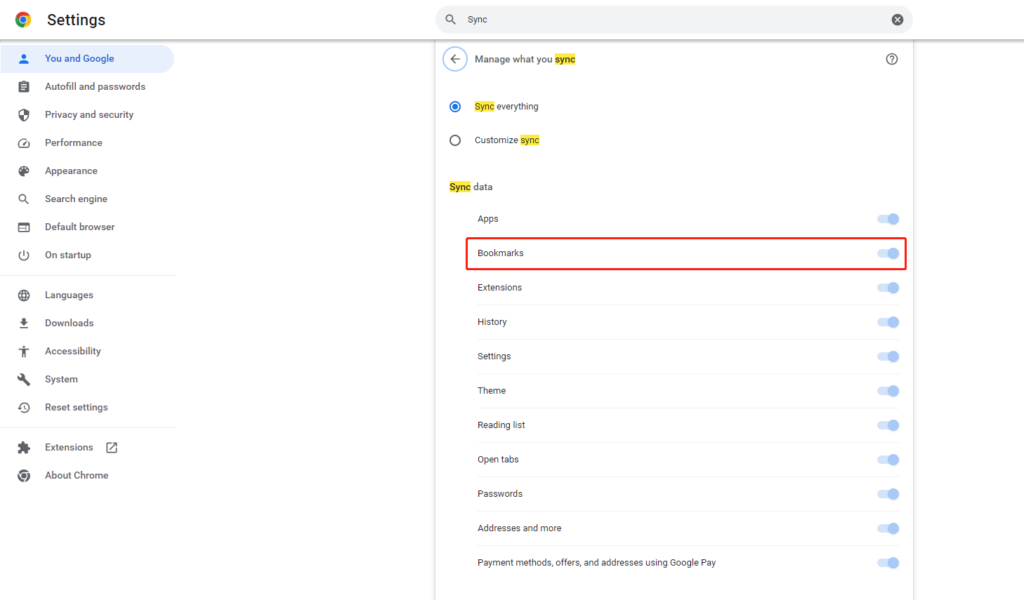1024x600 pixels.
Task: Click the Extensions puzzle piece icon
Action: pos(24,447)
